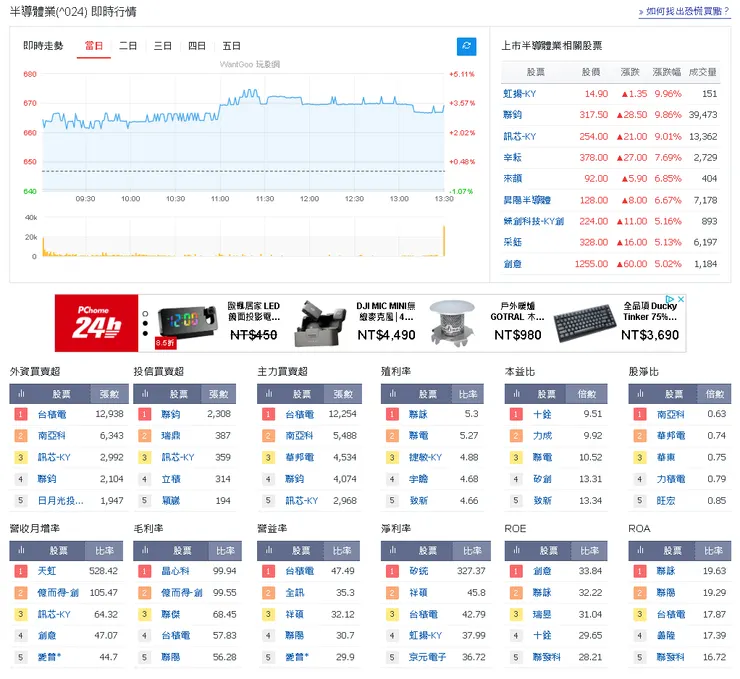This screenshot has width=740, height=679.
Task: Click bar-chart icon in ROA table header
Action: [640, 550]
